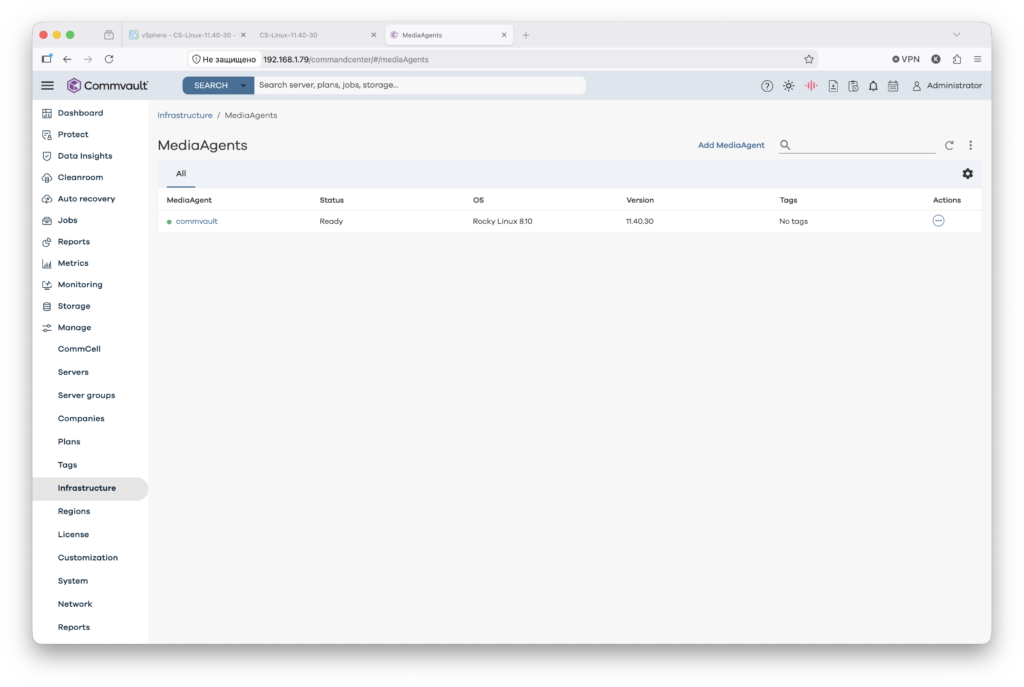Open Plans under Manage
This screenshot has height=687, width=1024.
69,442
